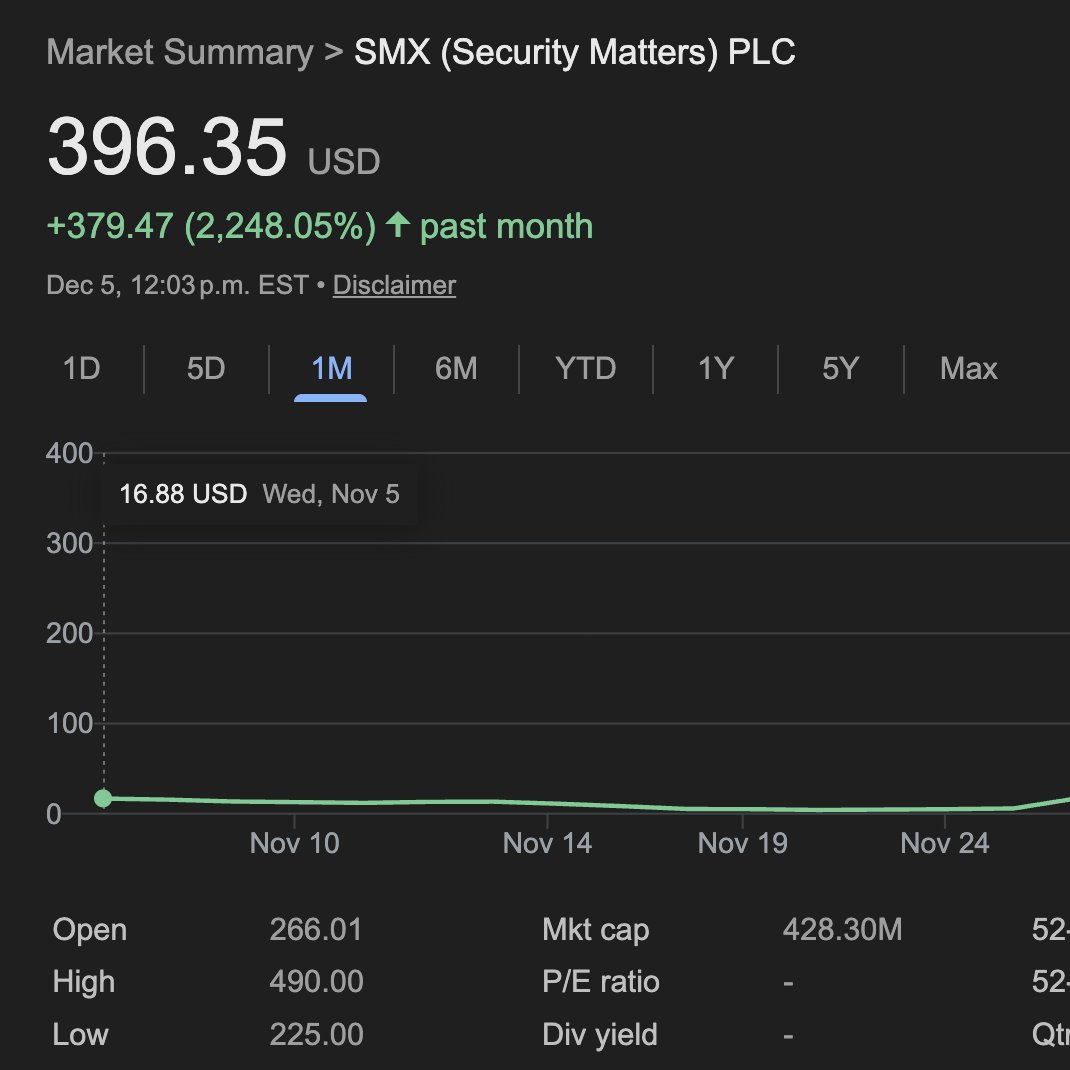Click the Div yield label

pyautogui.click(x=600, y=1035)
